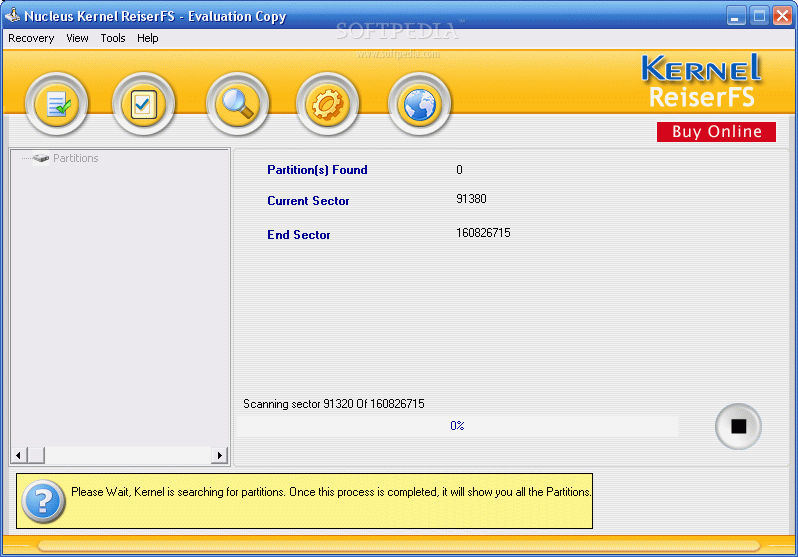
Task: Open the Recovery menu
Action: 31,38
